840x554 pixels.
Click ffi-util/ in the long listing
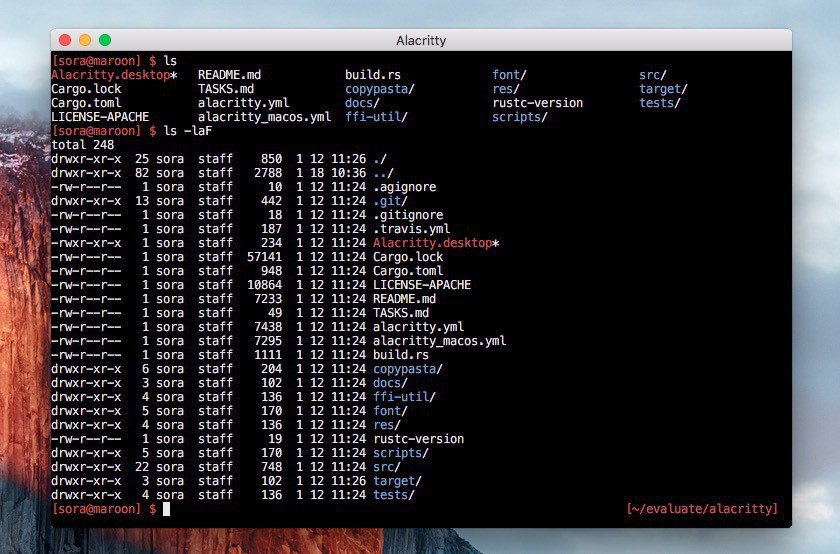click(404, 396)
